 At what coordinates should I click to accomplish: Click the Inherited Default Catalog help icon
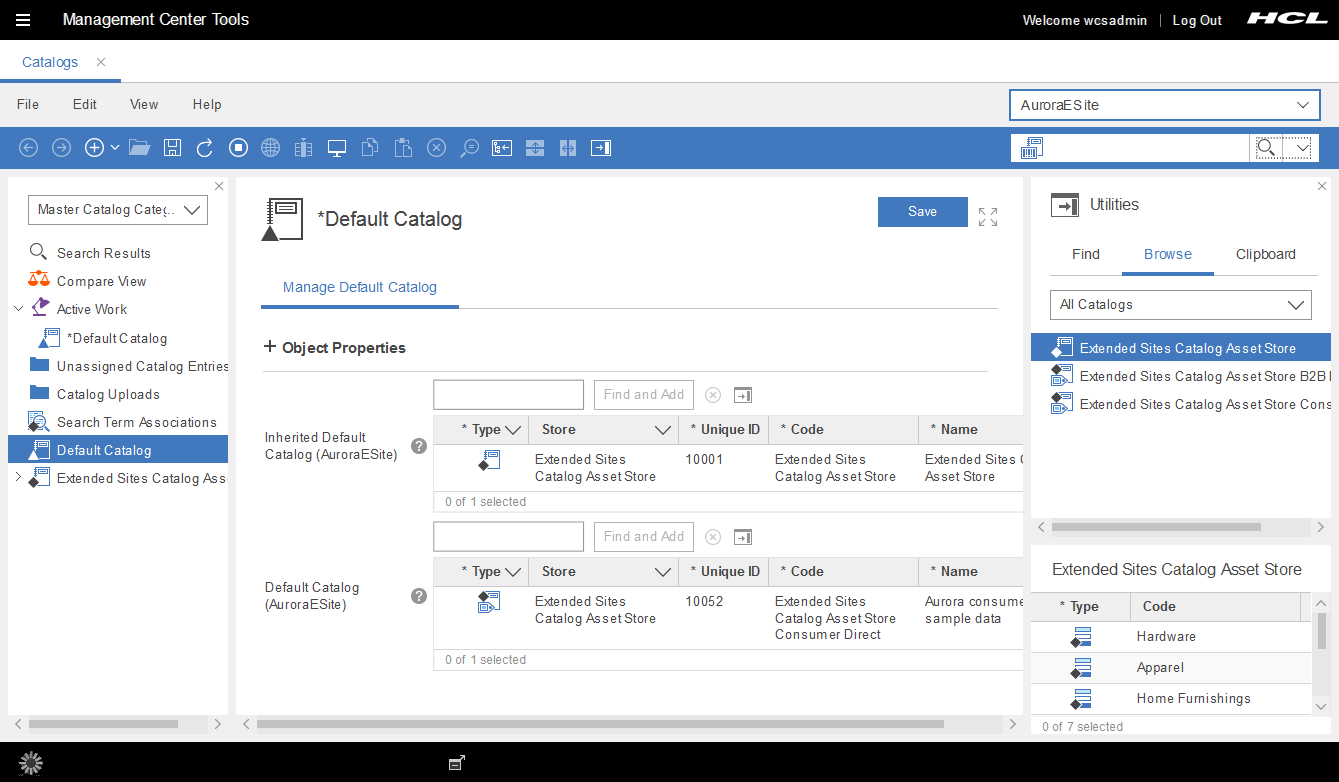(419, 446)
